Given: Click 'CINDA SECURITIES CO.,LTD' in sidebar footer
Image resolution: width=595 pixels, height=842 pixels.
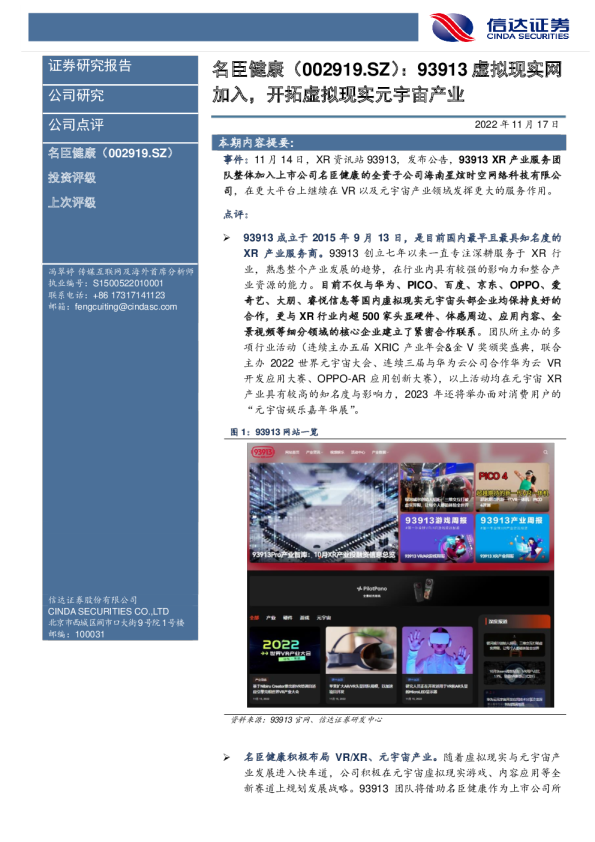Looking at the screenshot, I should tap(108, 612).
